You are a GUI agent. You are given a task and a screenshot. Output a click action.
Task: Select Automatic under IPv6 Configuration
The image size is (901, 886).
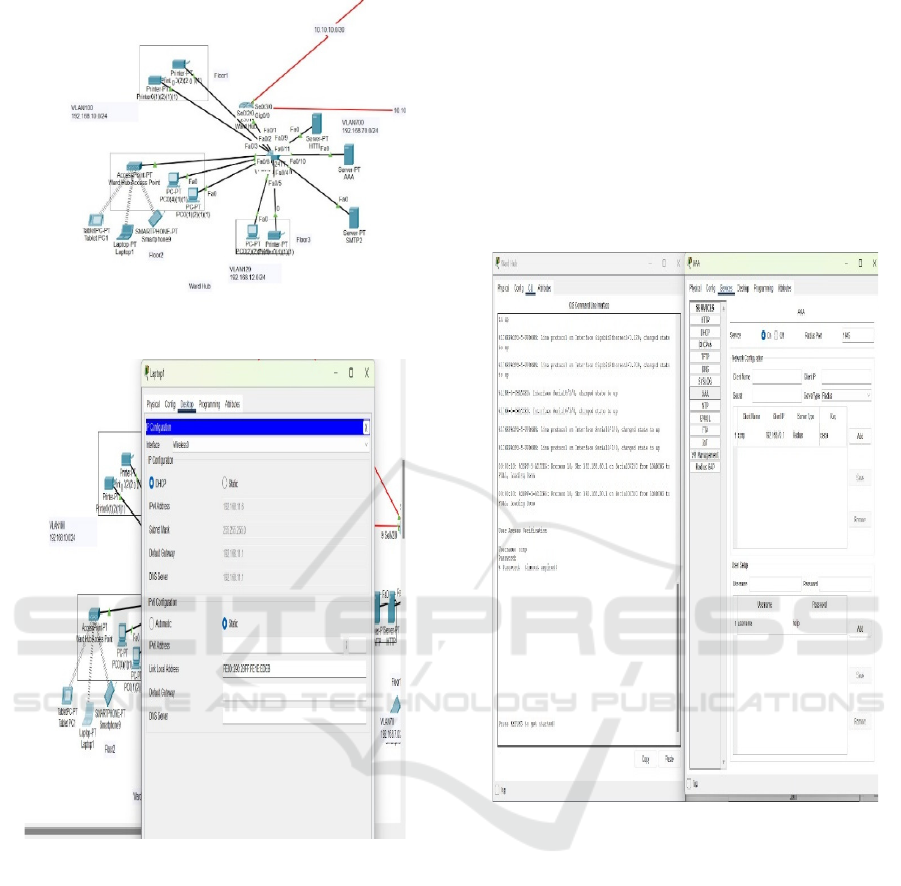pos(152,622)
